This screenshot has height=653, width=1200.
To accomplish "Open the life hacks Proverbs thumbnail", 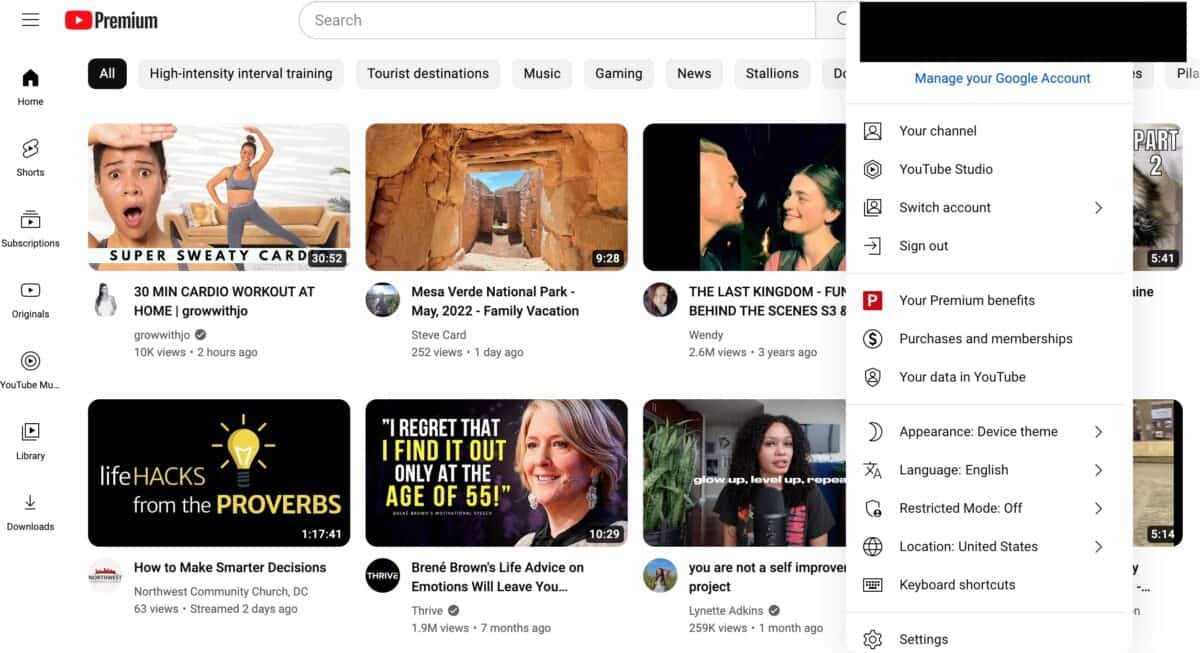I will pos(219,473).
